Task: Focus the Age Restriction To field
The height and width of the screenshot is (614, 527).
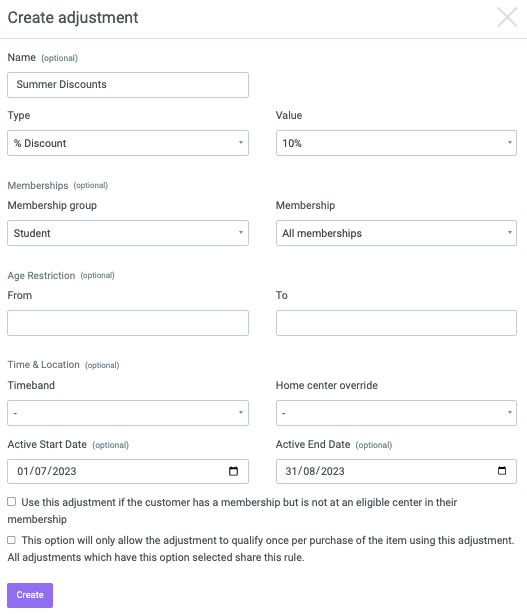Action: [396, 323]
